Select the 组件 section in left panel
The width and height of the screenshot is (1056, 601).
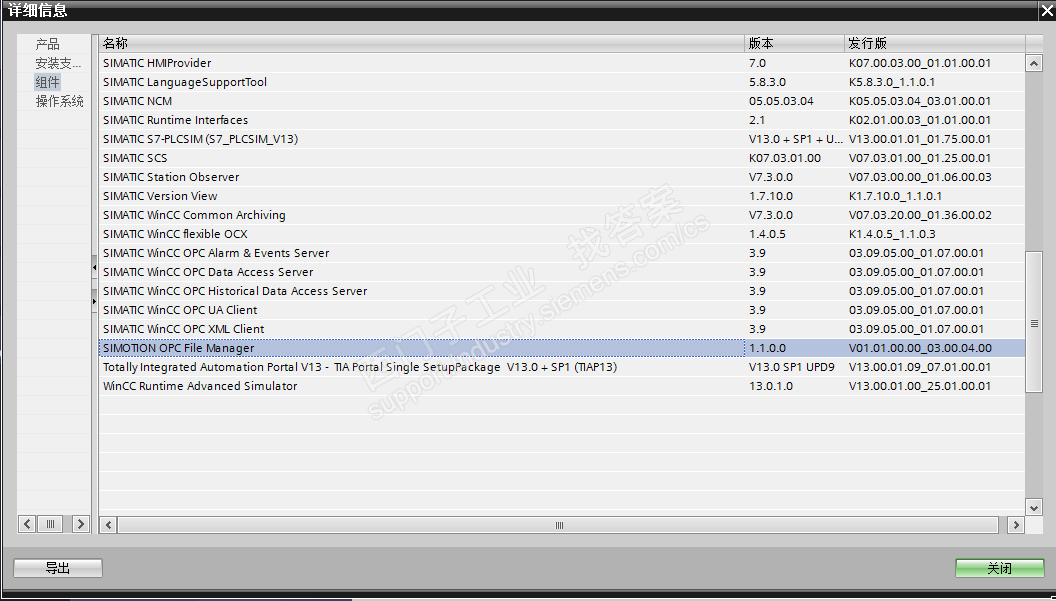(x=47, y=82)
